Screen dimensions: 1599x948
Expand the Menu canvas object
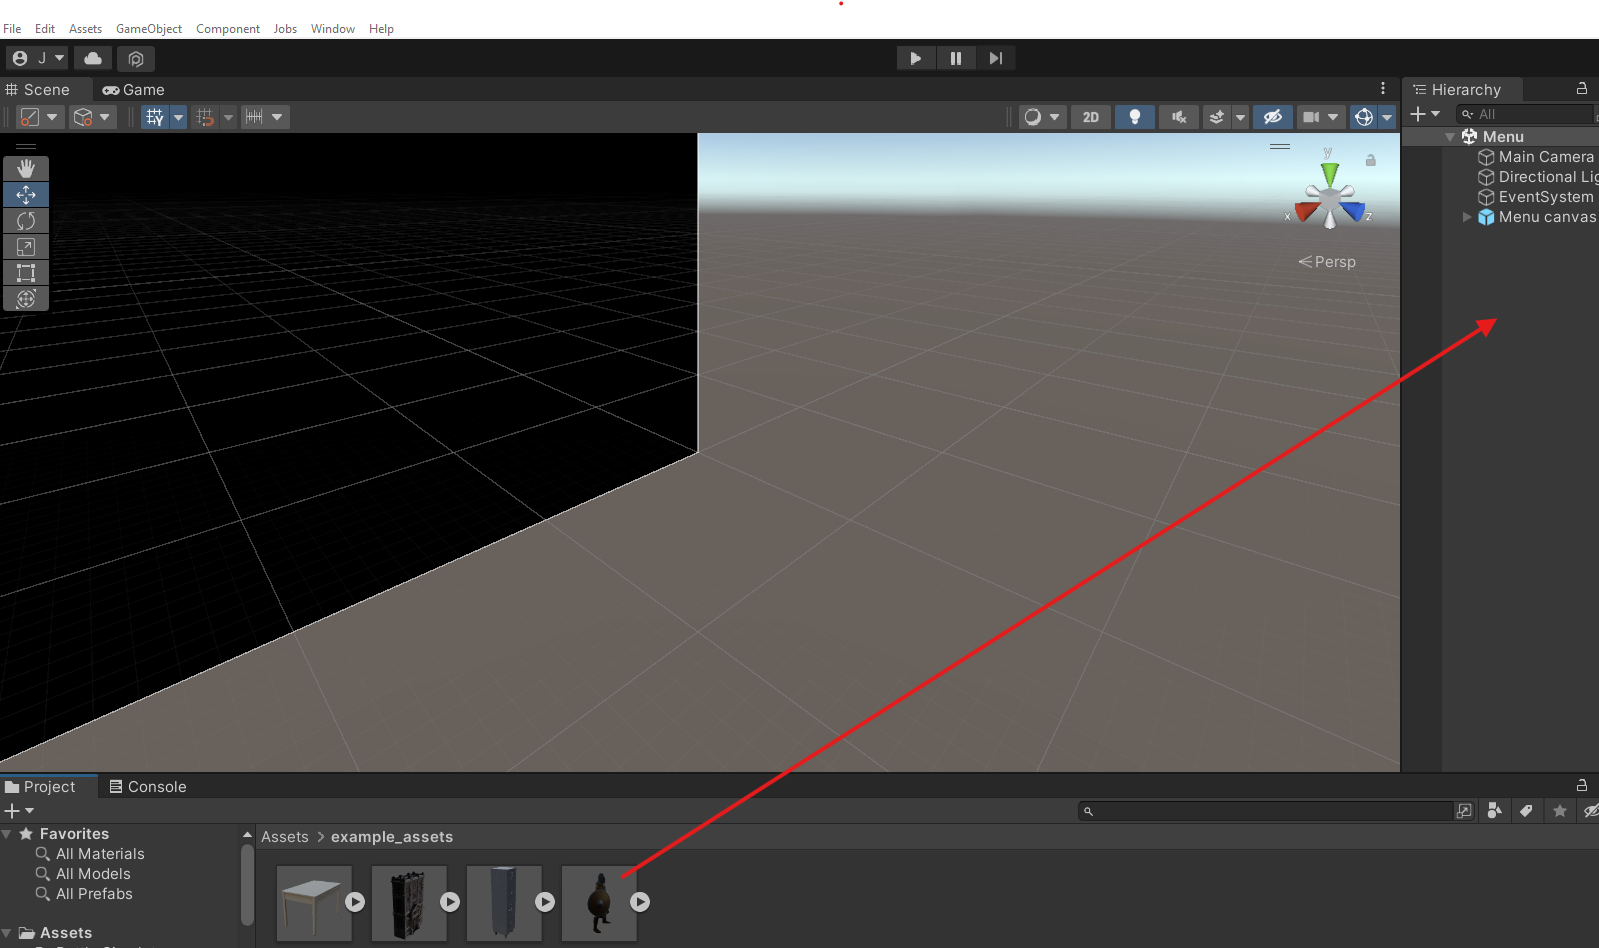pyautogui.click(x=1467, y=217)
